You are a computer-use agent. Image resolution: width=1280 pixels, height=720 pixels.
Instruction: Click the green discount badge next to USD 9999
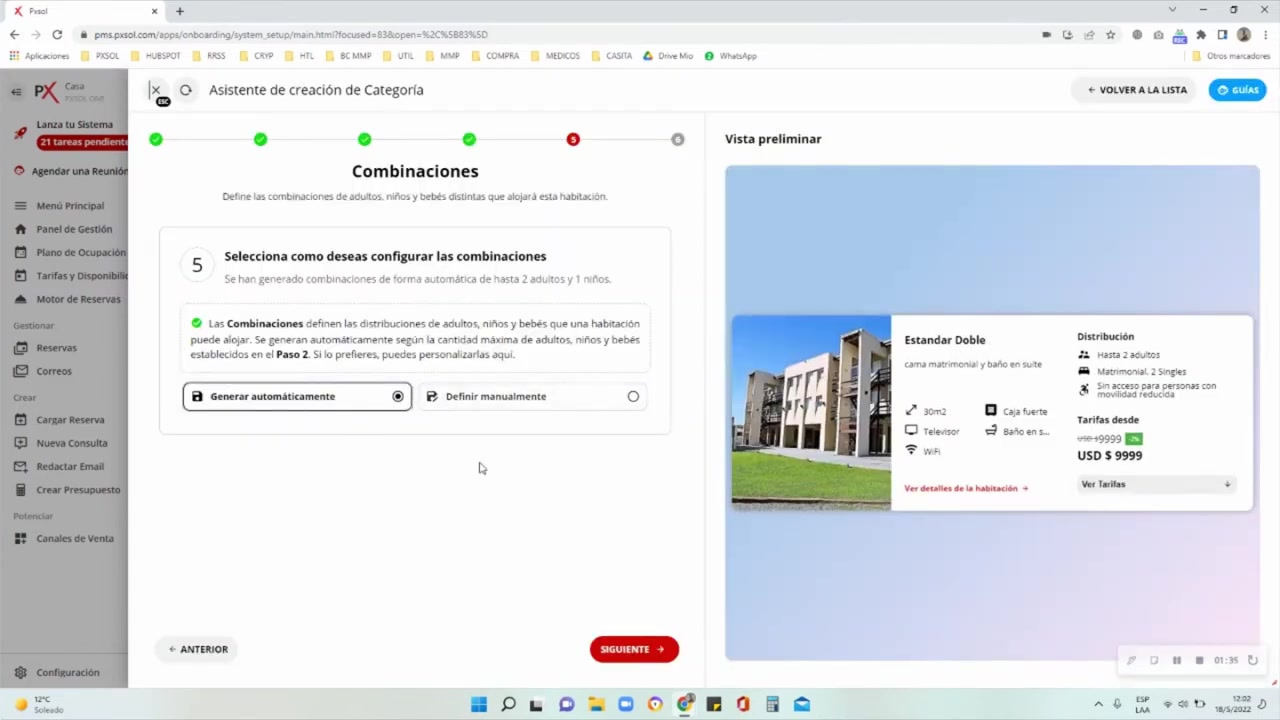(1133, 438)
